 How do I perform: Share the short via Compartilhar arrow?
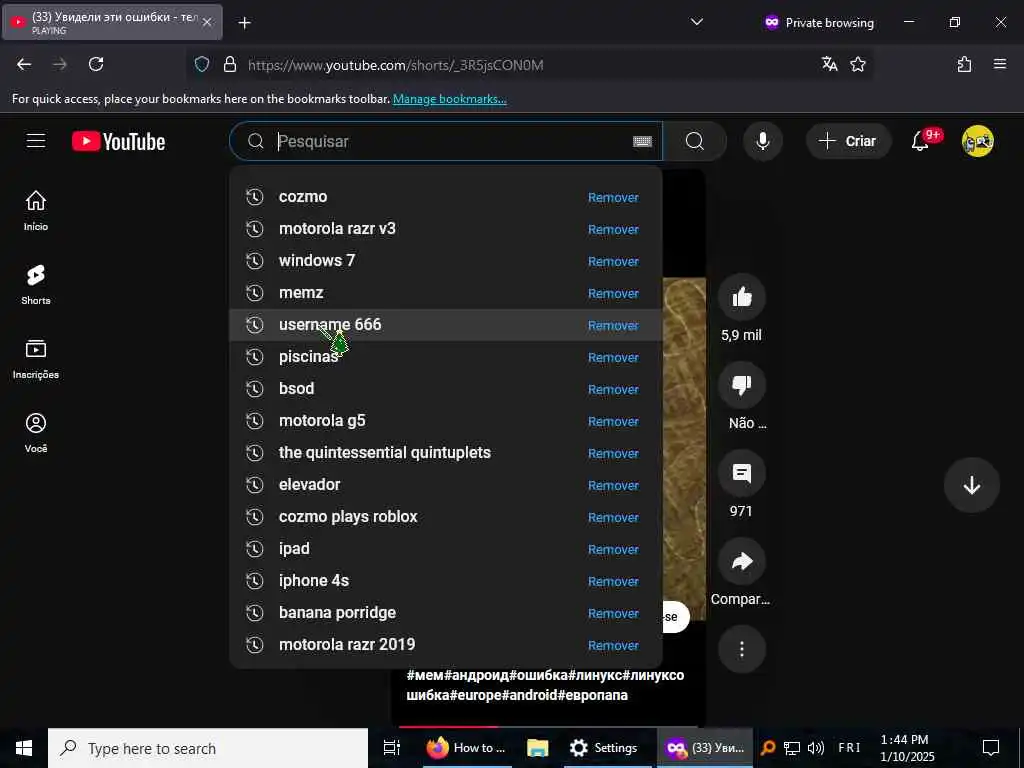741,561
